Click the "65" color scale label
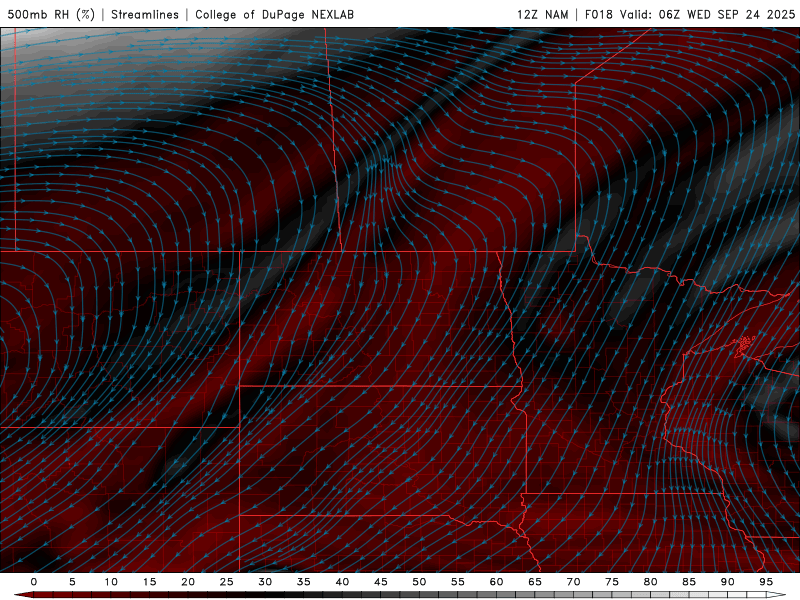The height and width of the screenshot is (600, 800). tap(535, 582)
